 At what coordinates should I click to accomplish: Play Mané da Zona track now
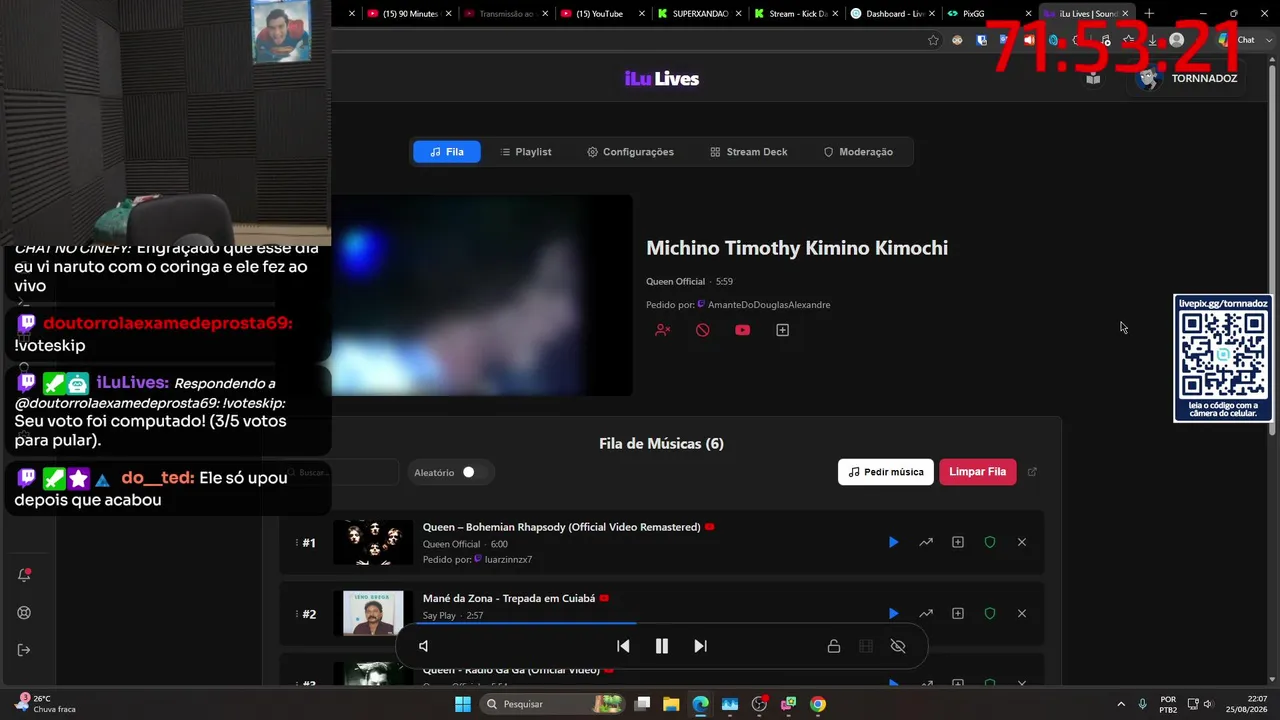(893, 613)
